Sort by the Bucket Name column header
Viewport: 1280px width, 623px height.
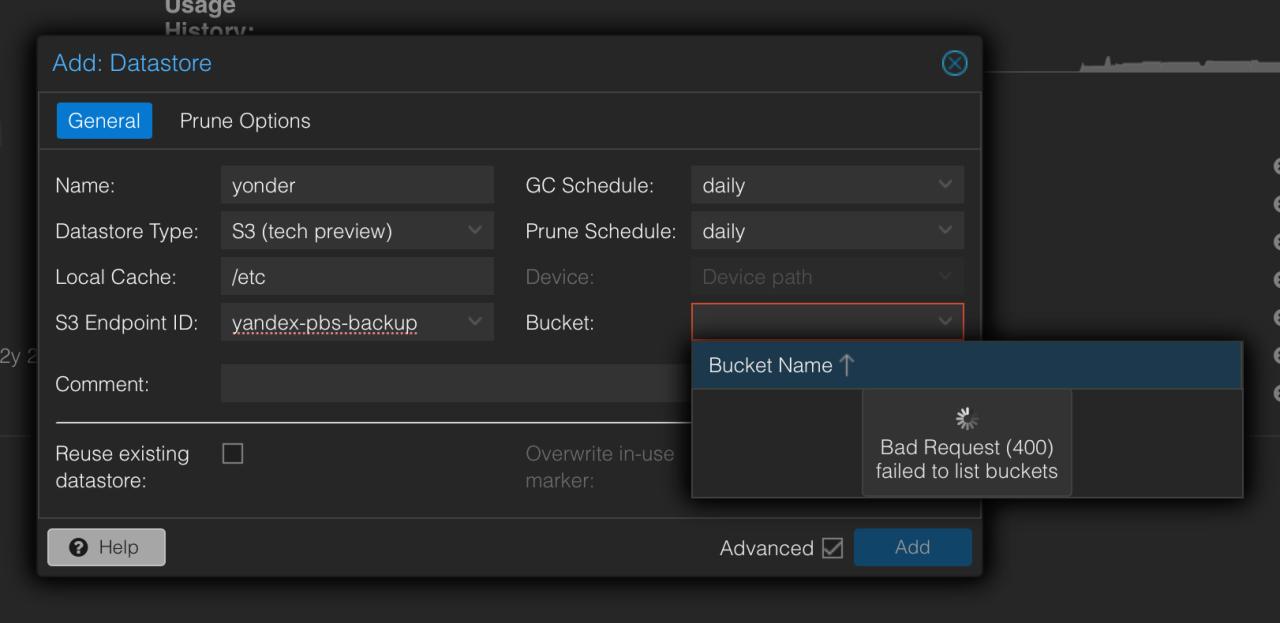click(x=782, y=366)
